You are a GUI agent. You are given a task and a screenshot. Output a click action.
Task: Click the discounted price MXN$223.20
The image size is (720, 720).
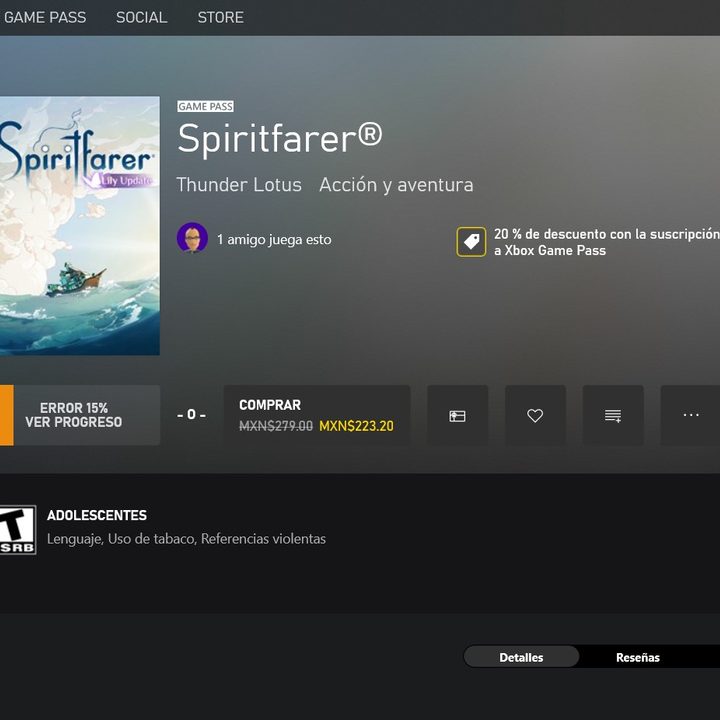[356, 426]
